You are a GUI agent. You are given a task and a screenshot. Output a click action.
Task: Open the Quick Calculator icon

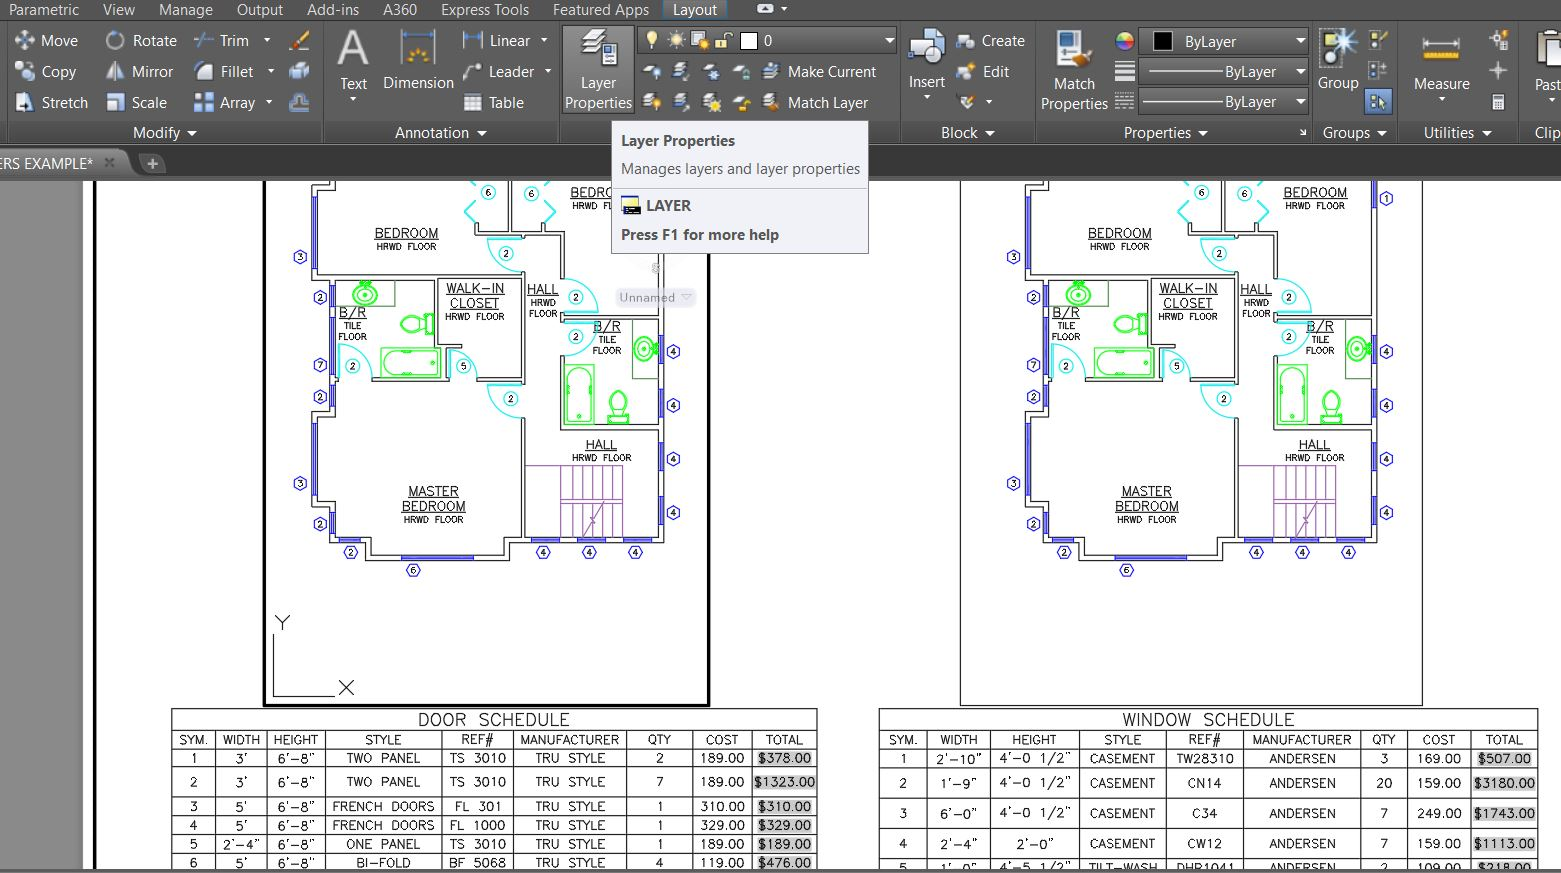tap(1498, 102)
